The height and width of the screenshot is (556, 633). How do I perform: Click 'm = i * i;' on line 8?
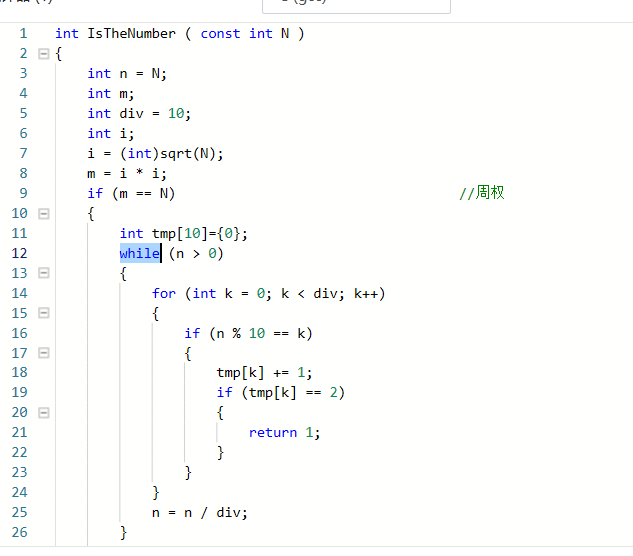click(127, 174)
